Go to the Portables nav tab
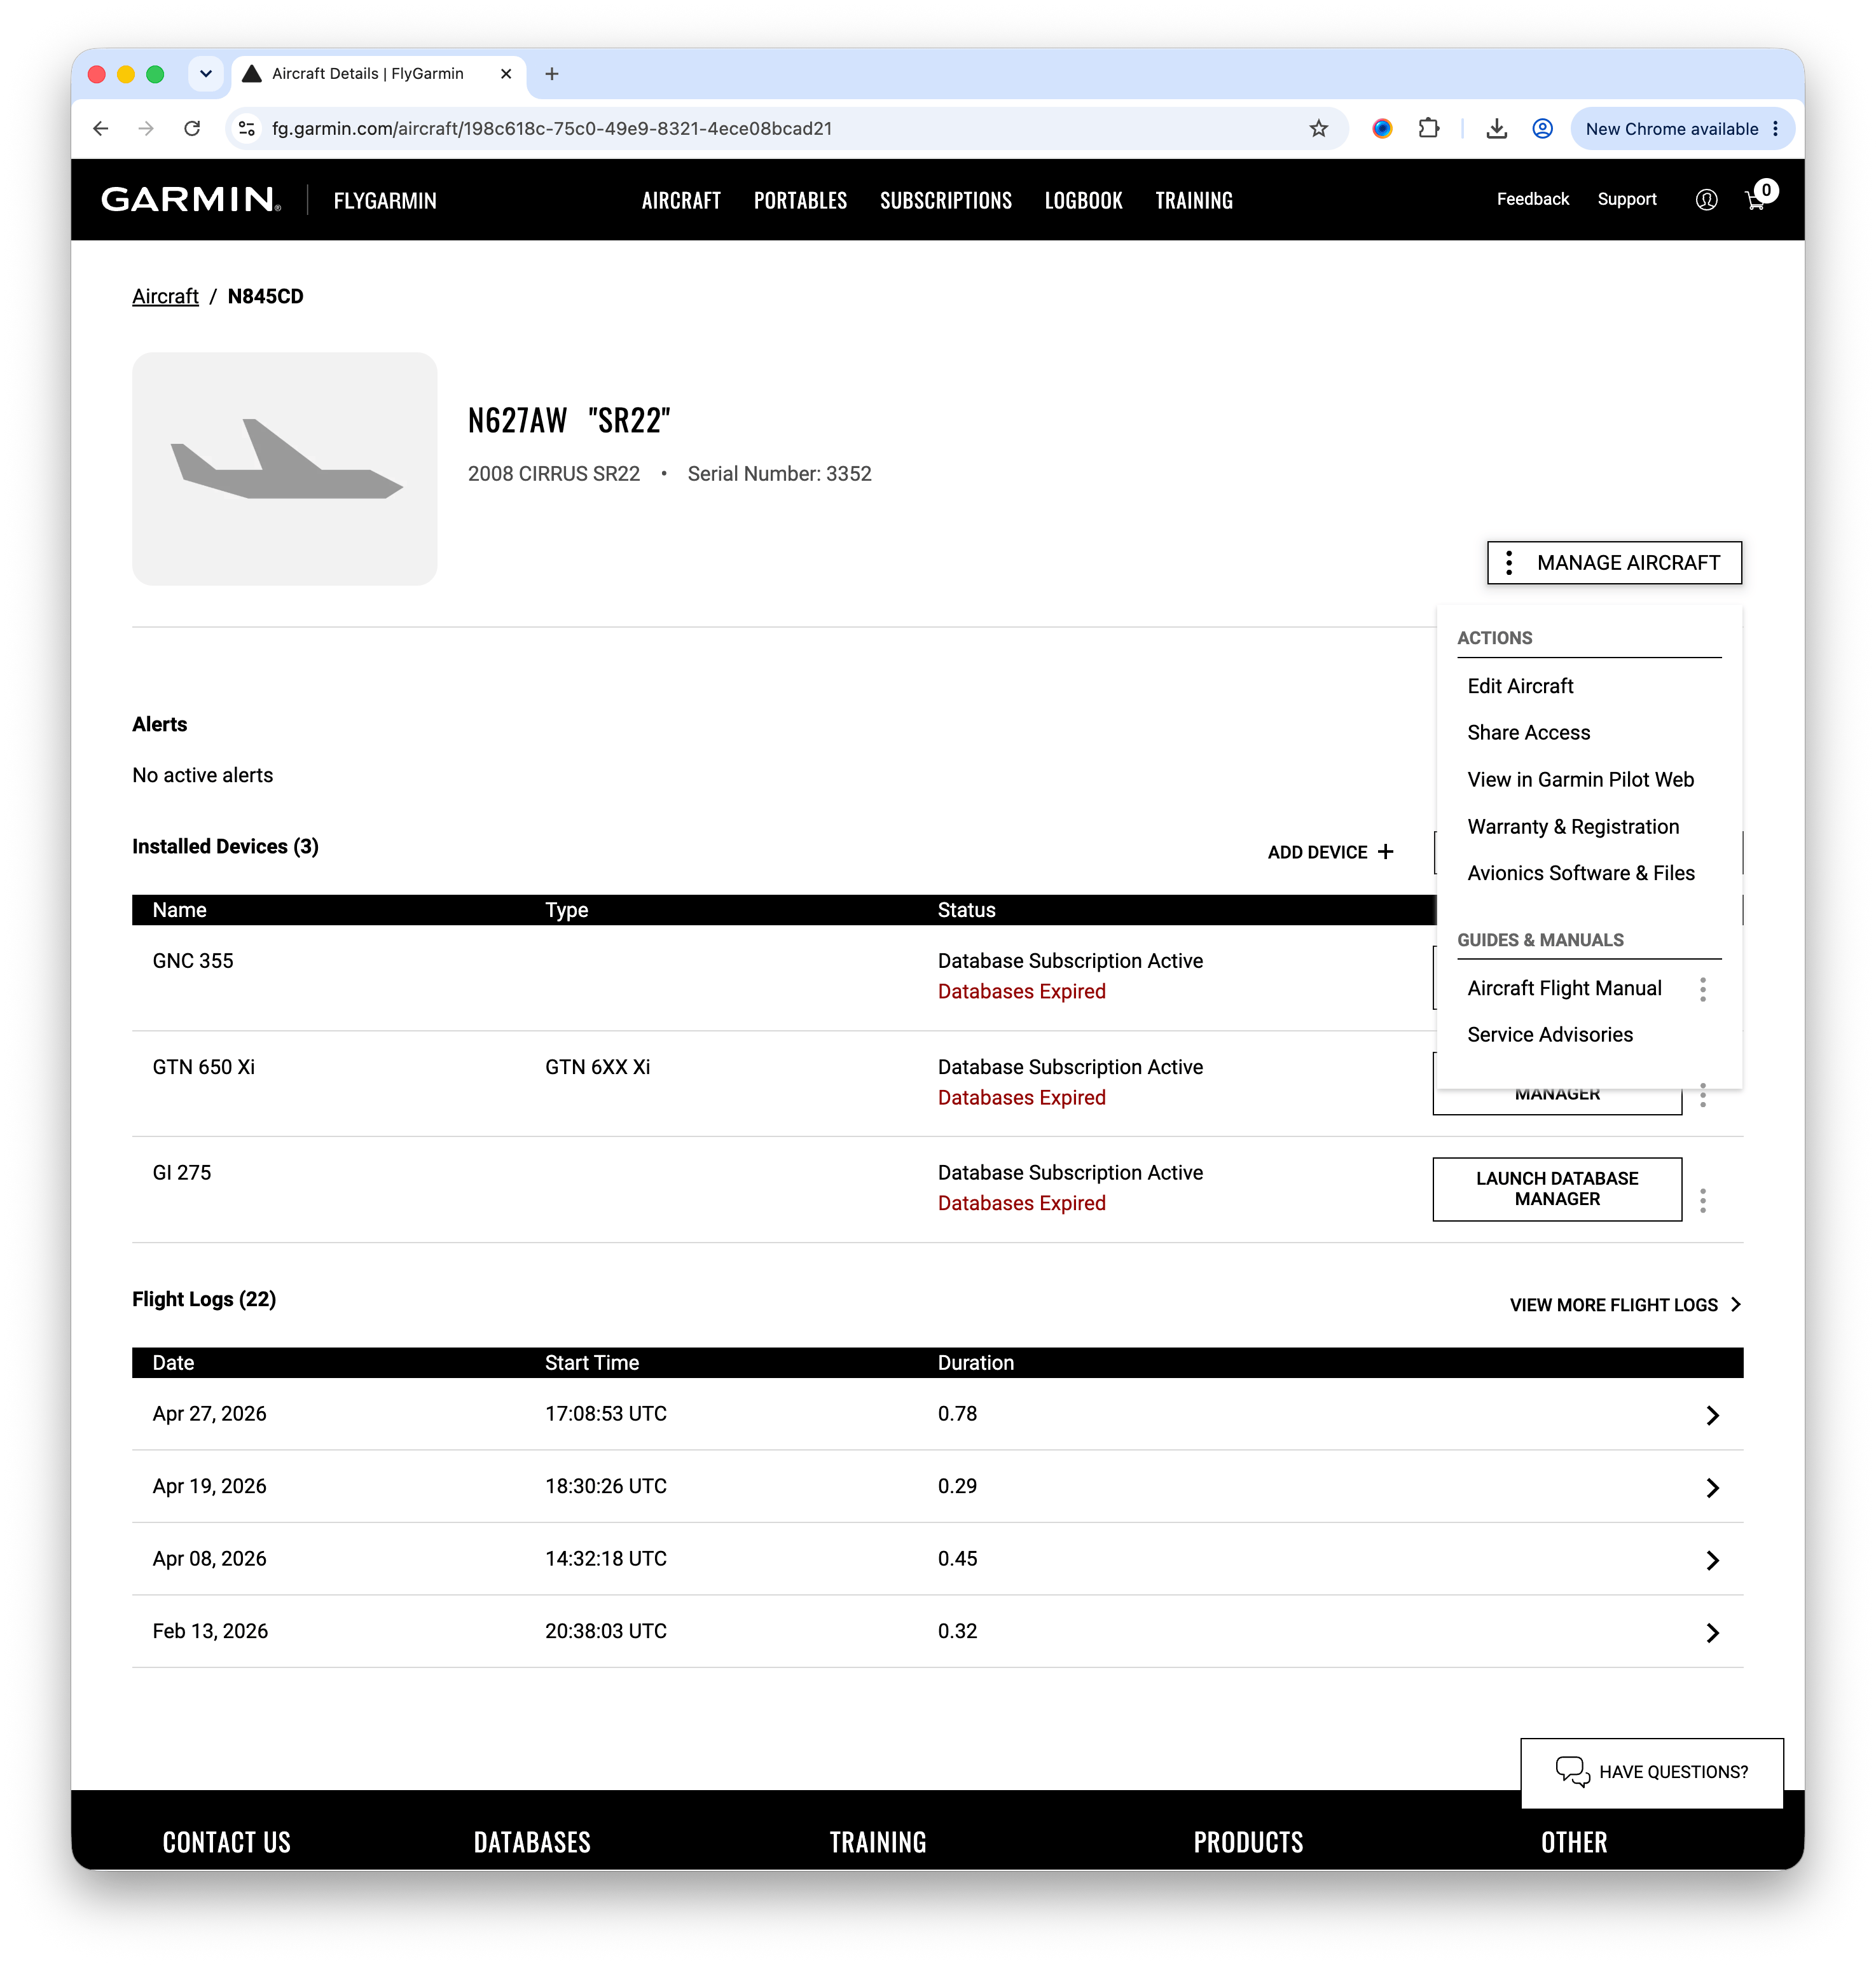 point(800,201)
